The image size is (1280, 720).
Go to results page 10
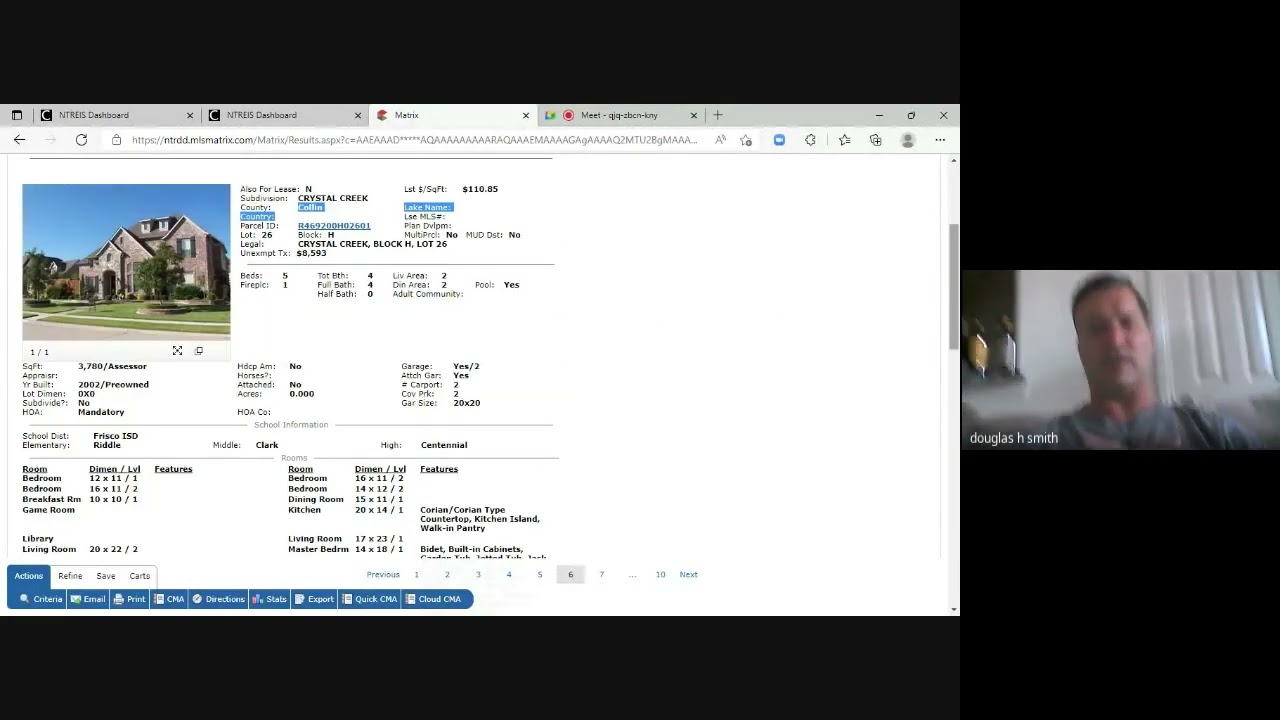click(660, 575)
